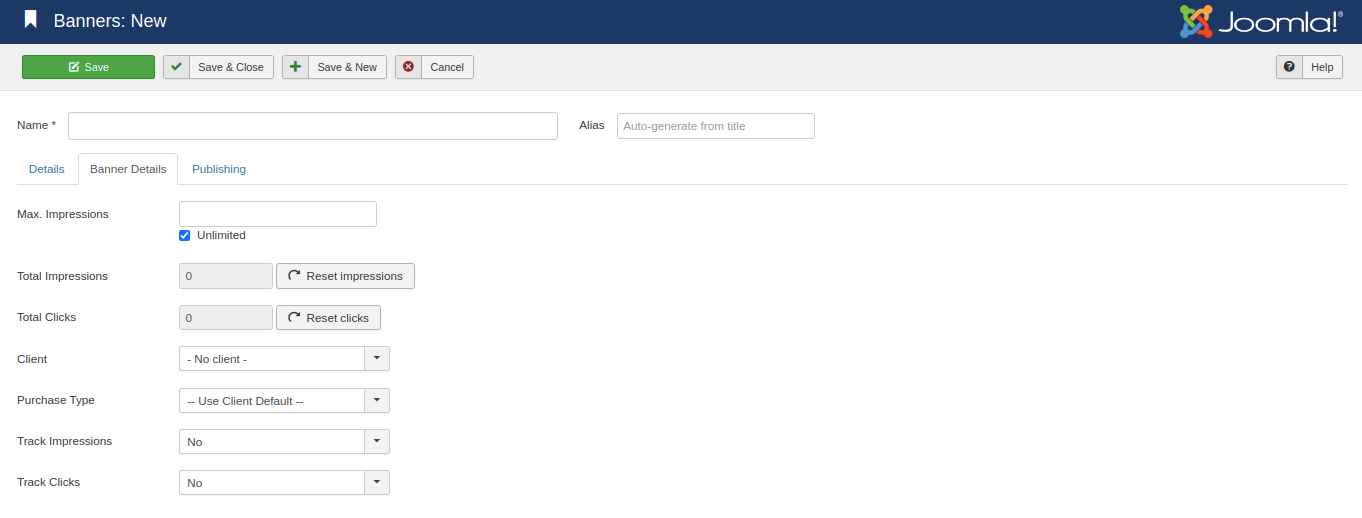Image resolution: width=1362 pixels, height=518 pixels.
Task: Open the Track Impressions dropdown
Action: [284, 442]
